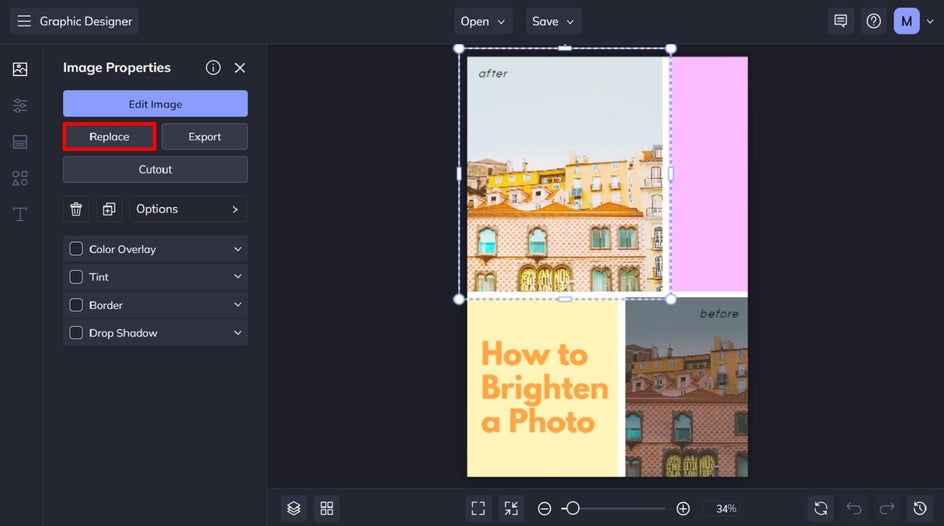
Task: Expand the Border section chevron
Action: point(237,305)
